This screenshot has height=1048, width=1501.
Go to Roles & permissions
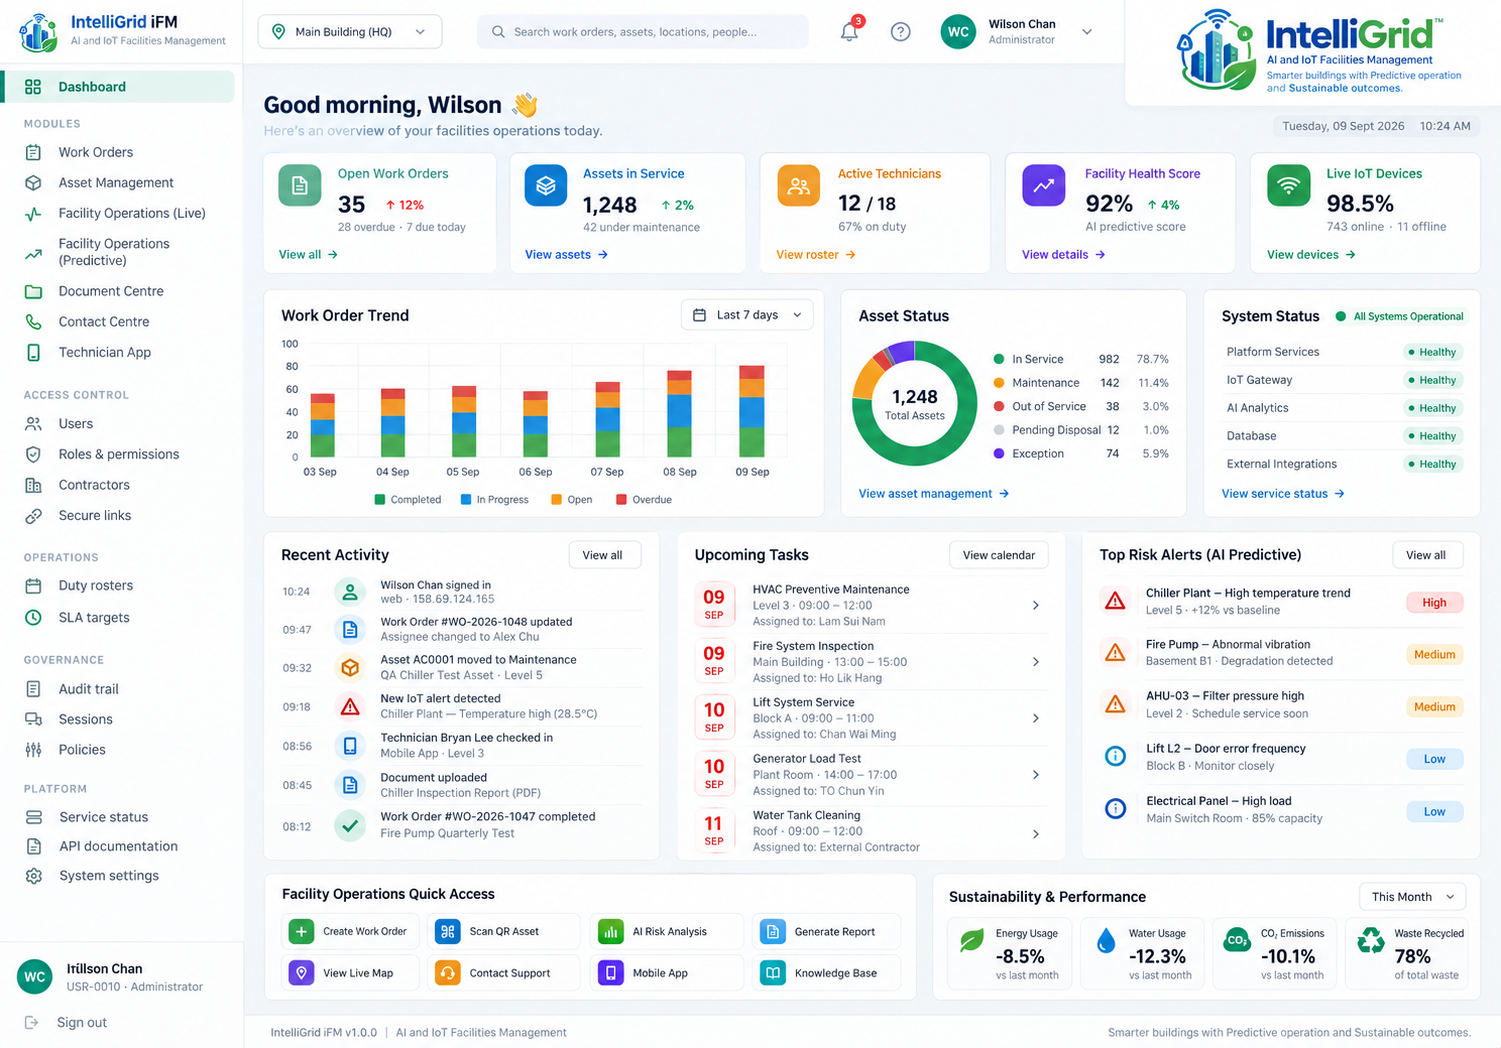(x=119, y=454)
